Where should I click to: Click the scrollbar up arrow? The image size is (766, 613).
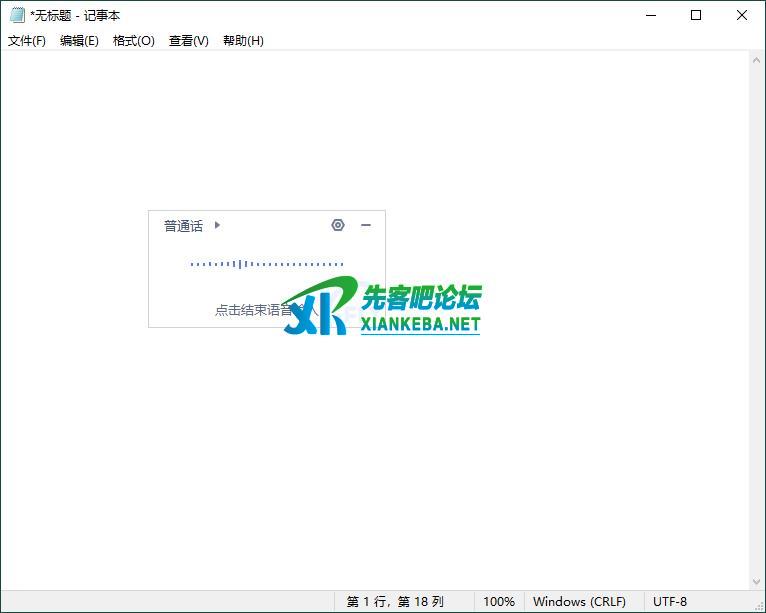click(x=756, y=61)
